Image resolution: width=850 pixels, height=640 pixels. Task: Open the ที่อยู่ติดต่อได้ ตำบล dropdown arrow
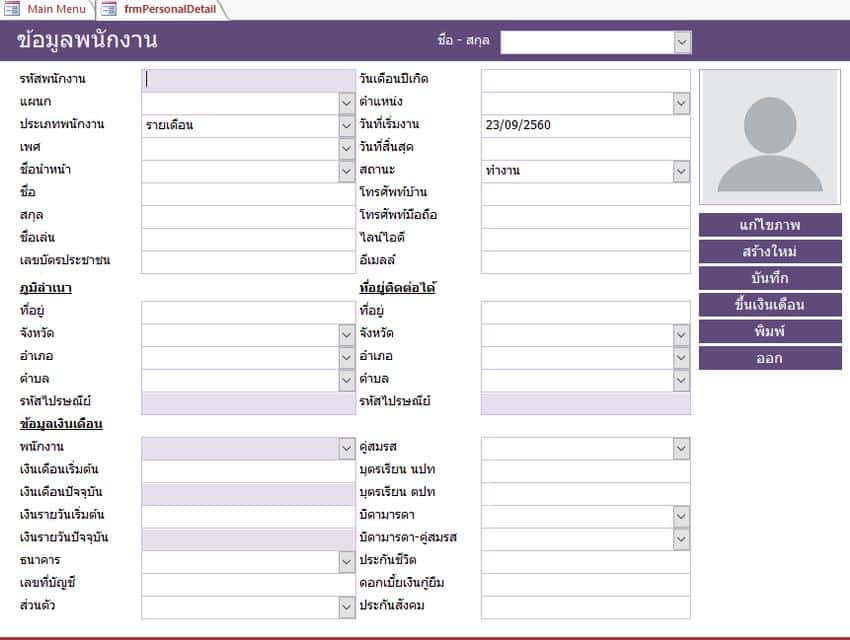point(681,380)
